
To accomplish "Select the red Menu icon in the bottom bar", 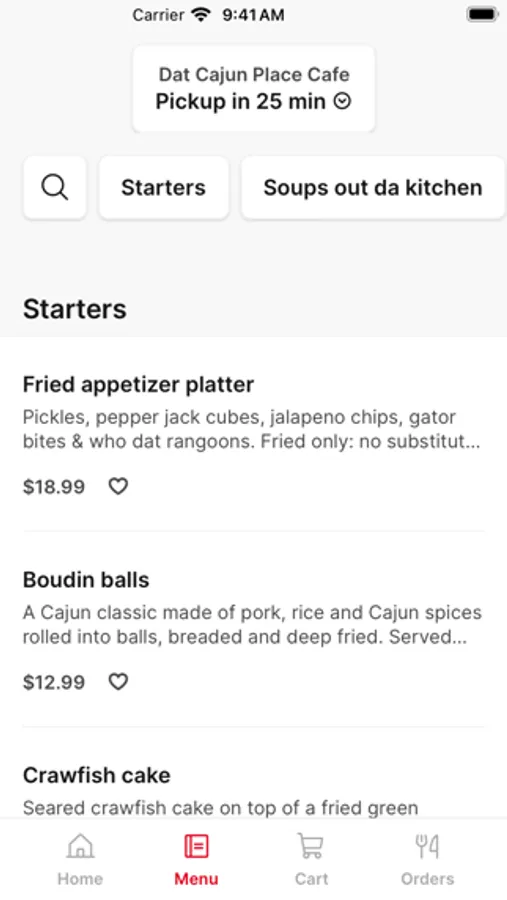I will click(196, 846).
